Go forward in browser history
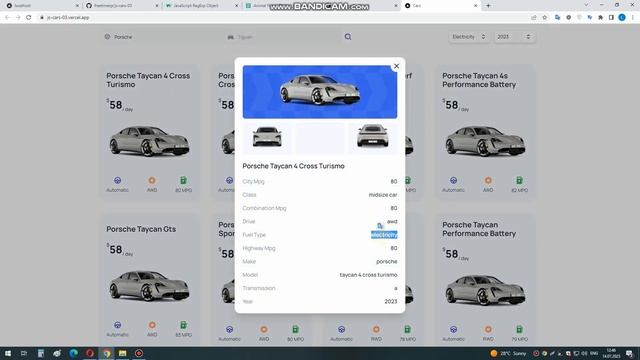 click(18, 18)
